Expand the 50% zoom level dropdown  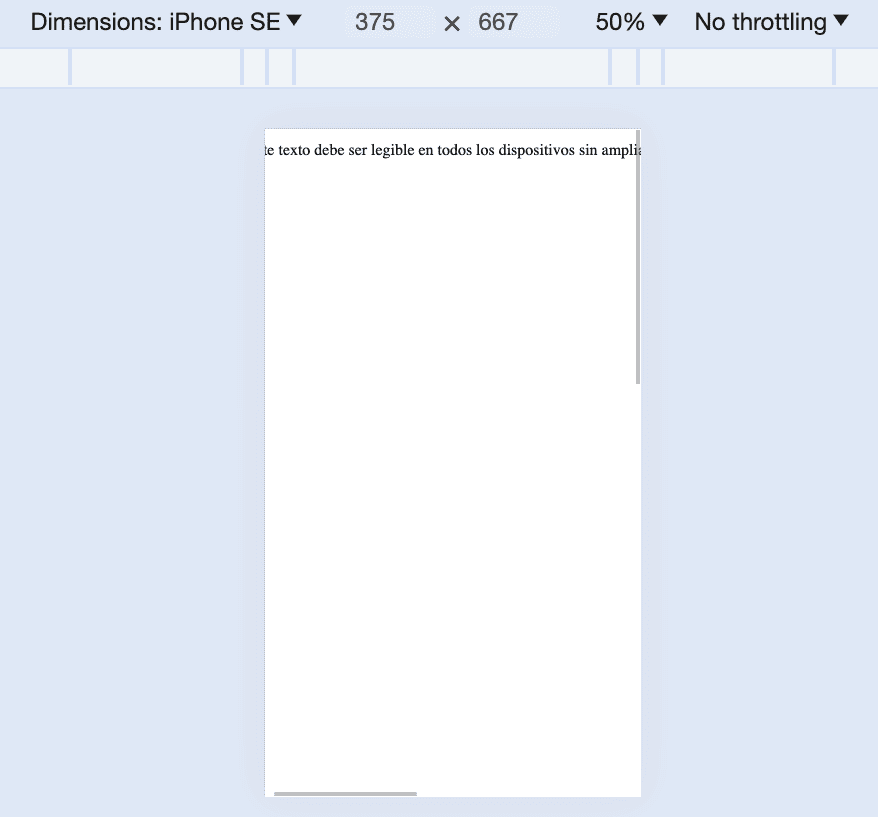click(x=631, y=22)
